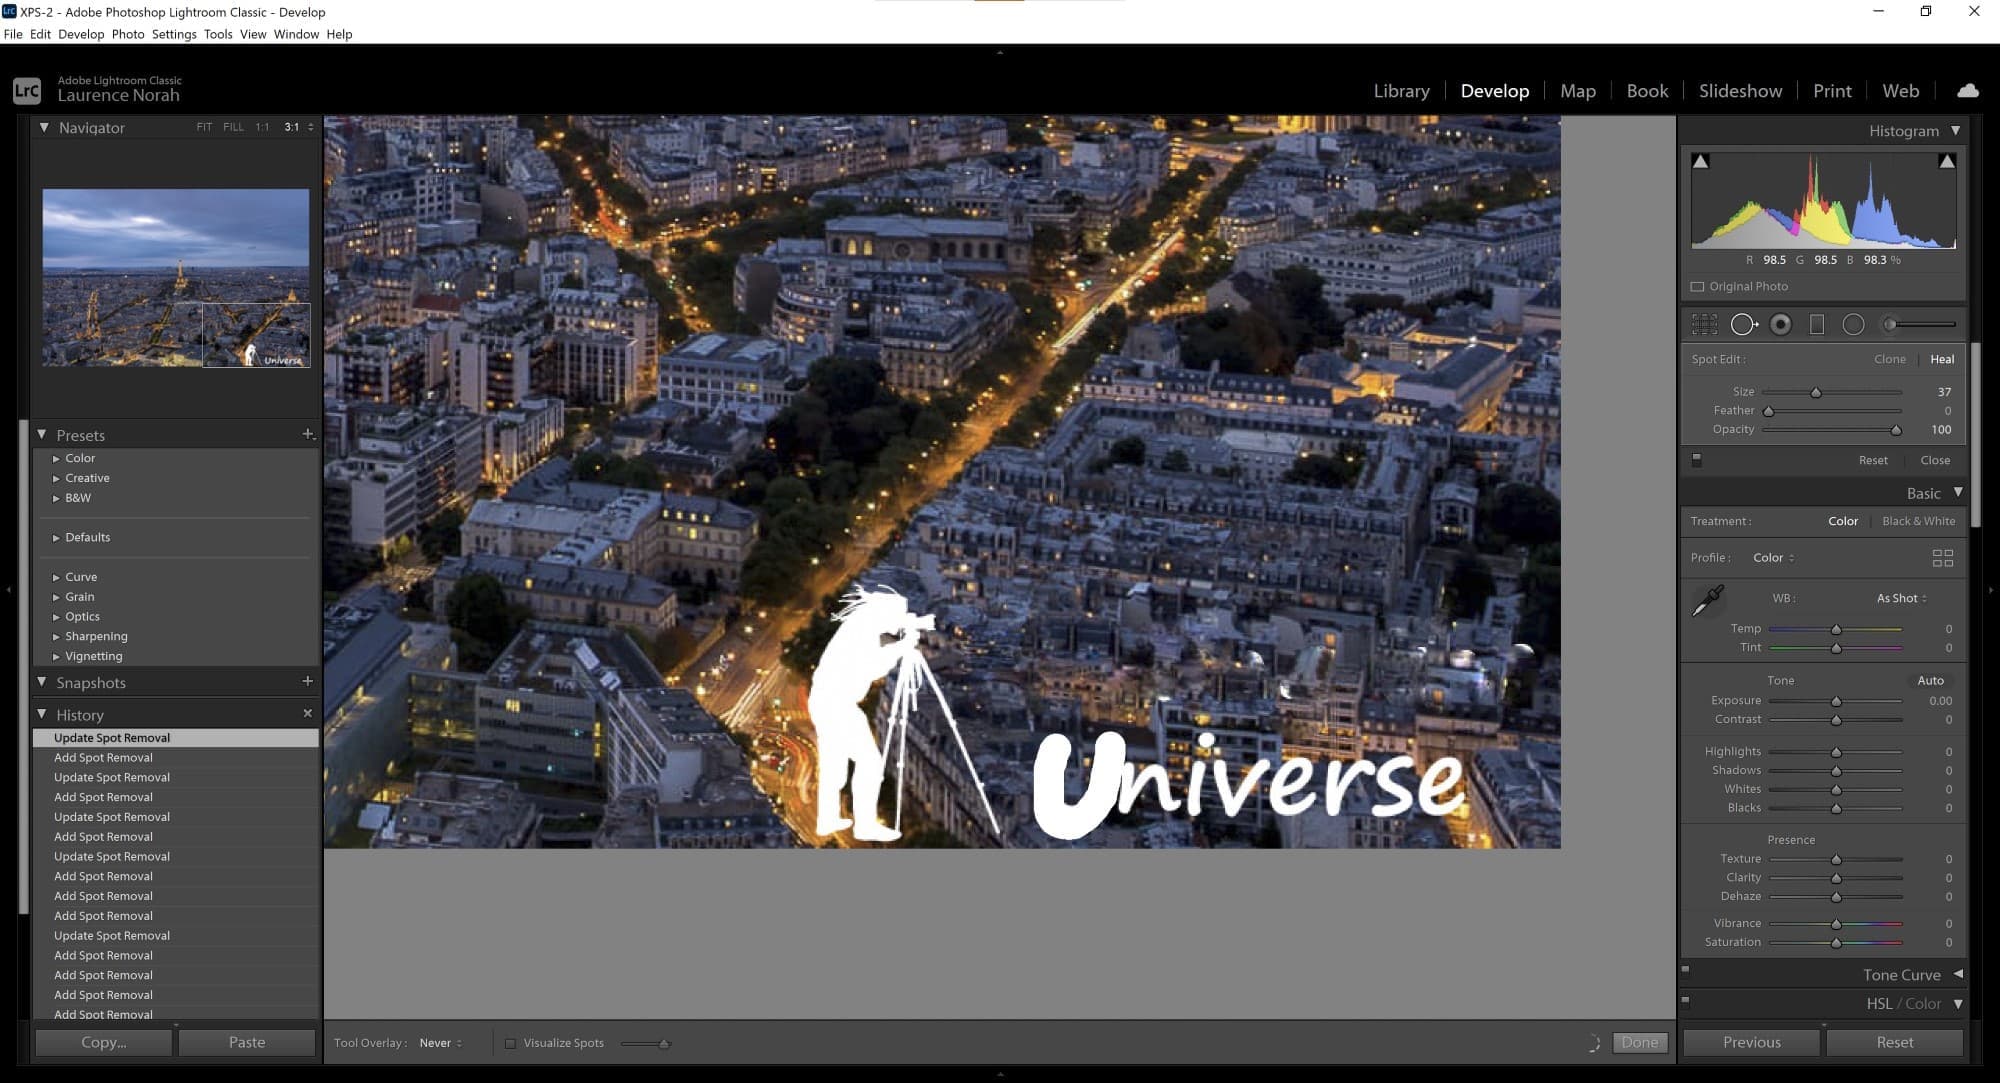Switch spot edit mode to Clone

1889,359
